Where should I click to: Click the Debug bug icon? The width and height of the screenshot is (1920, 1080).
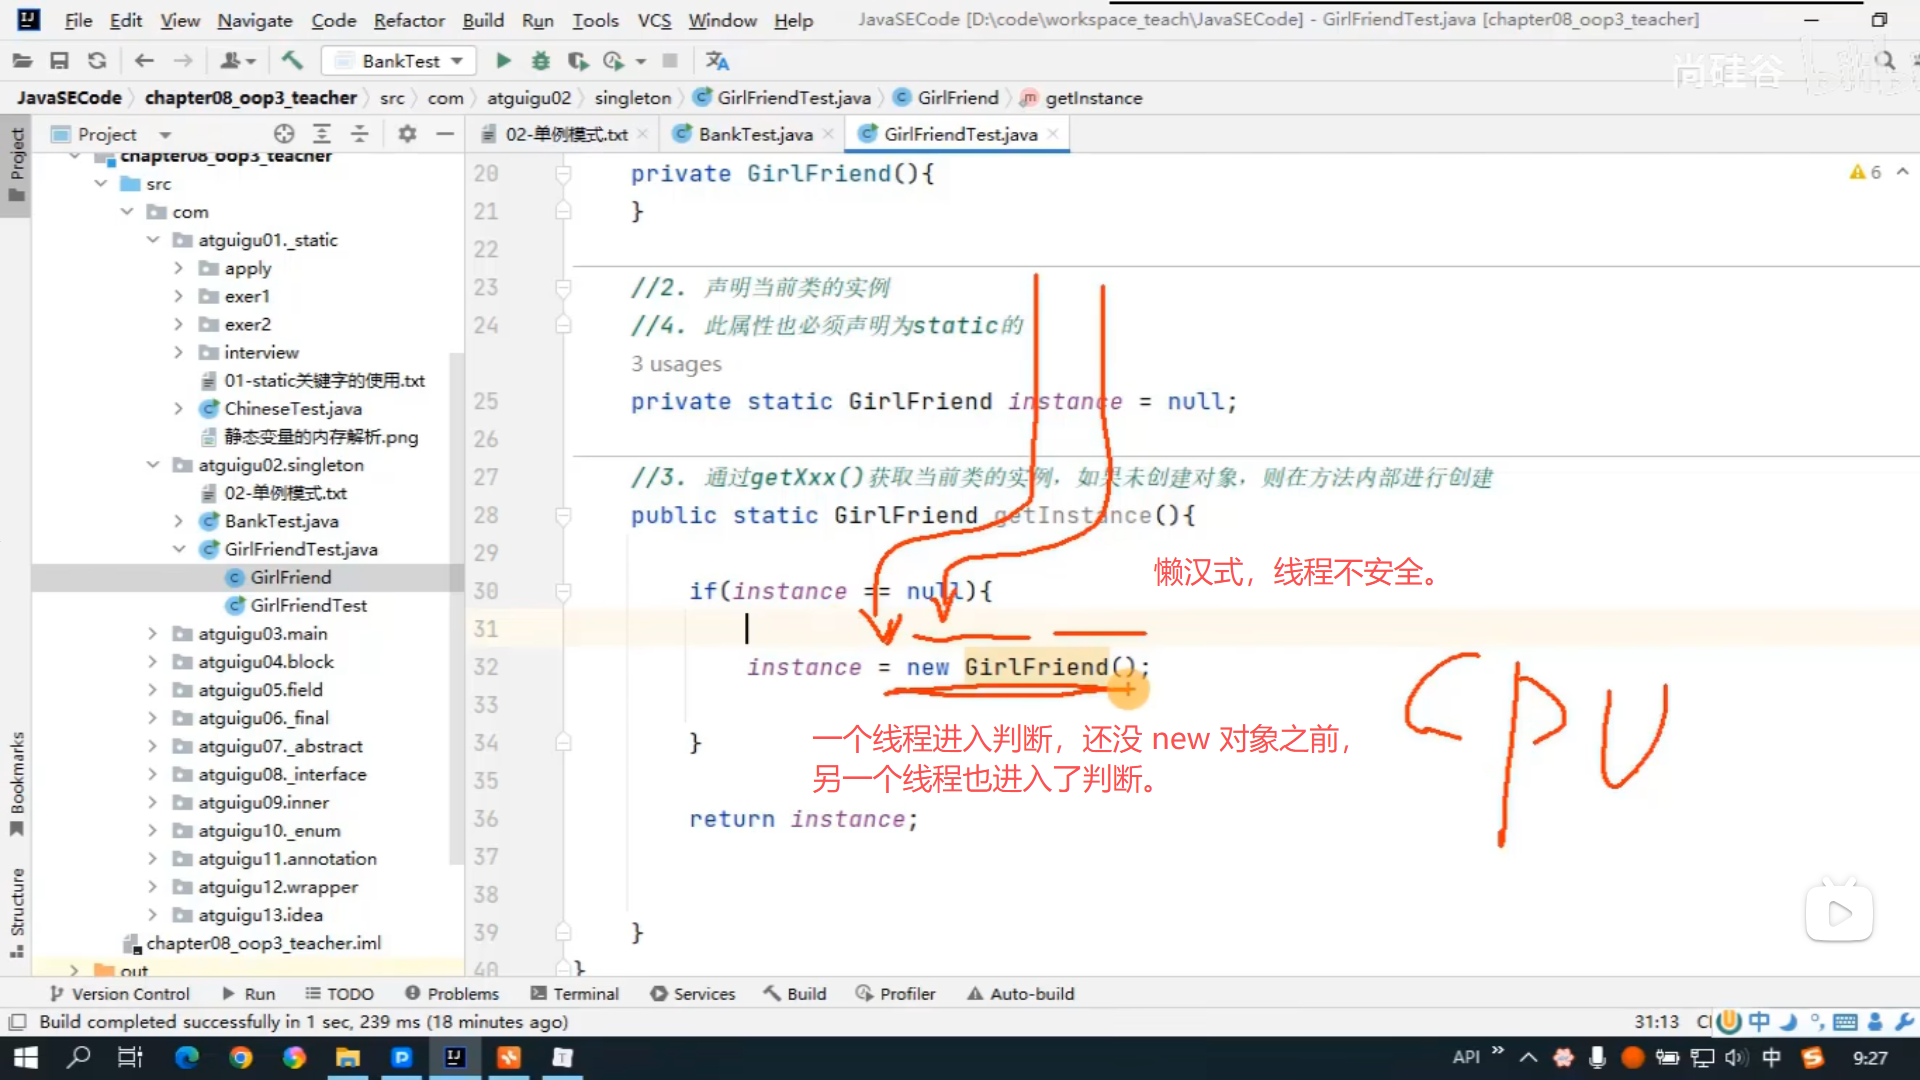(540, 61)
